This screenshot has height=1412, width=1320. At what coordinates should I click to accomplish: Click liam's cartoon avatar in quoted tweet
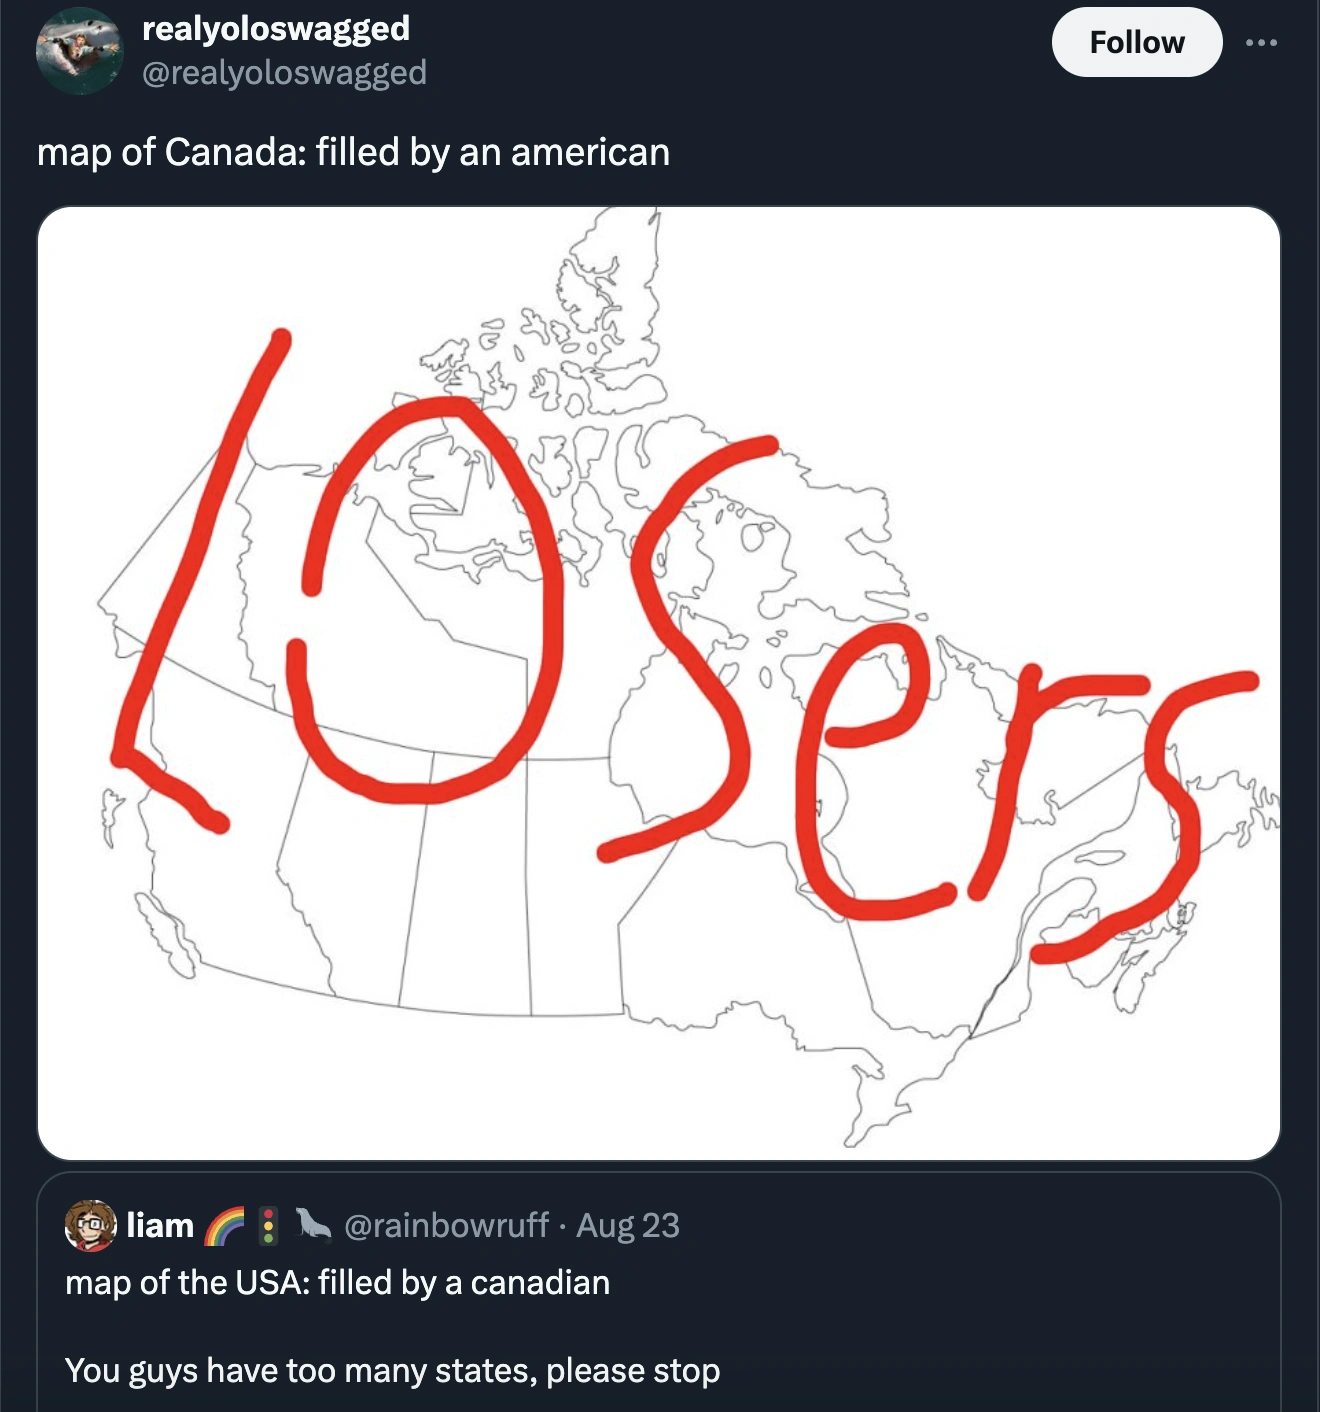(90, 1225)
